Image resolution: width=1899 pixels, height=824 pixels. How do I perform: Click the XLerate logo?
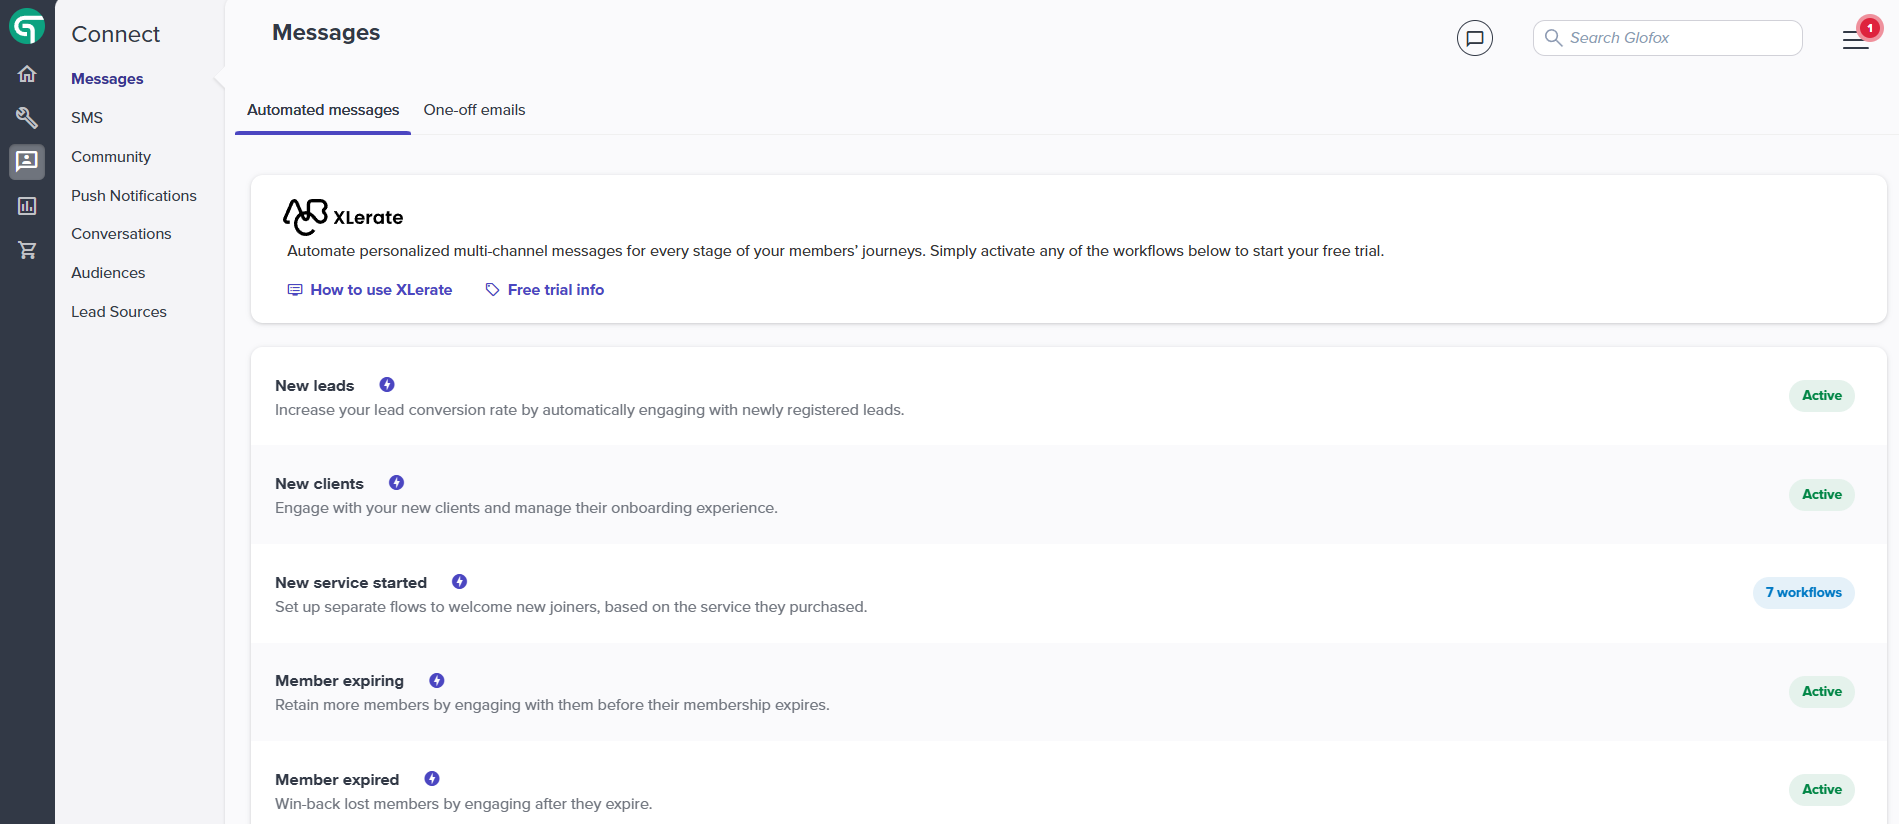click(x=343, y=216)
